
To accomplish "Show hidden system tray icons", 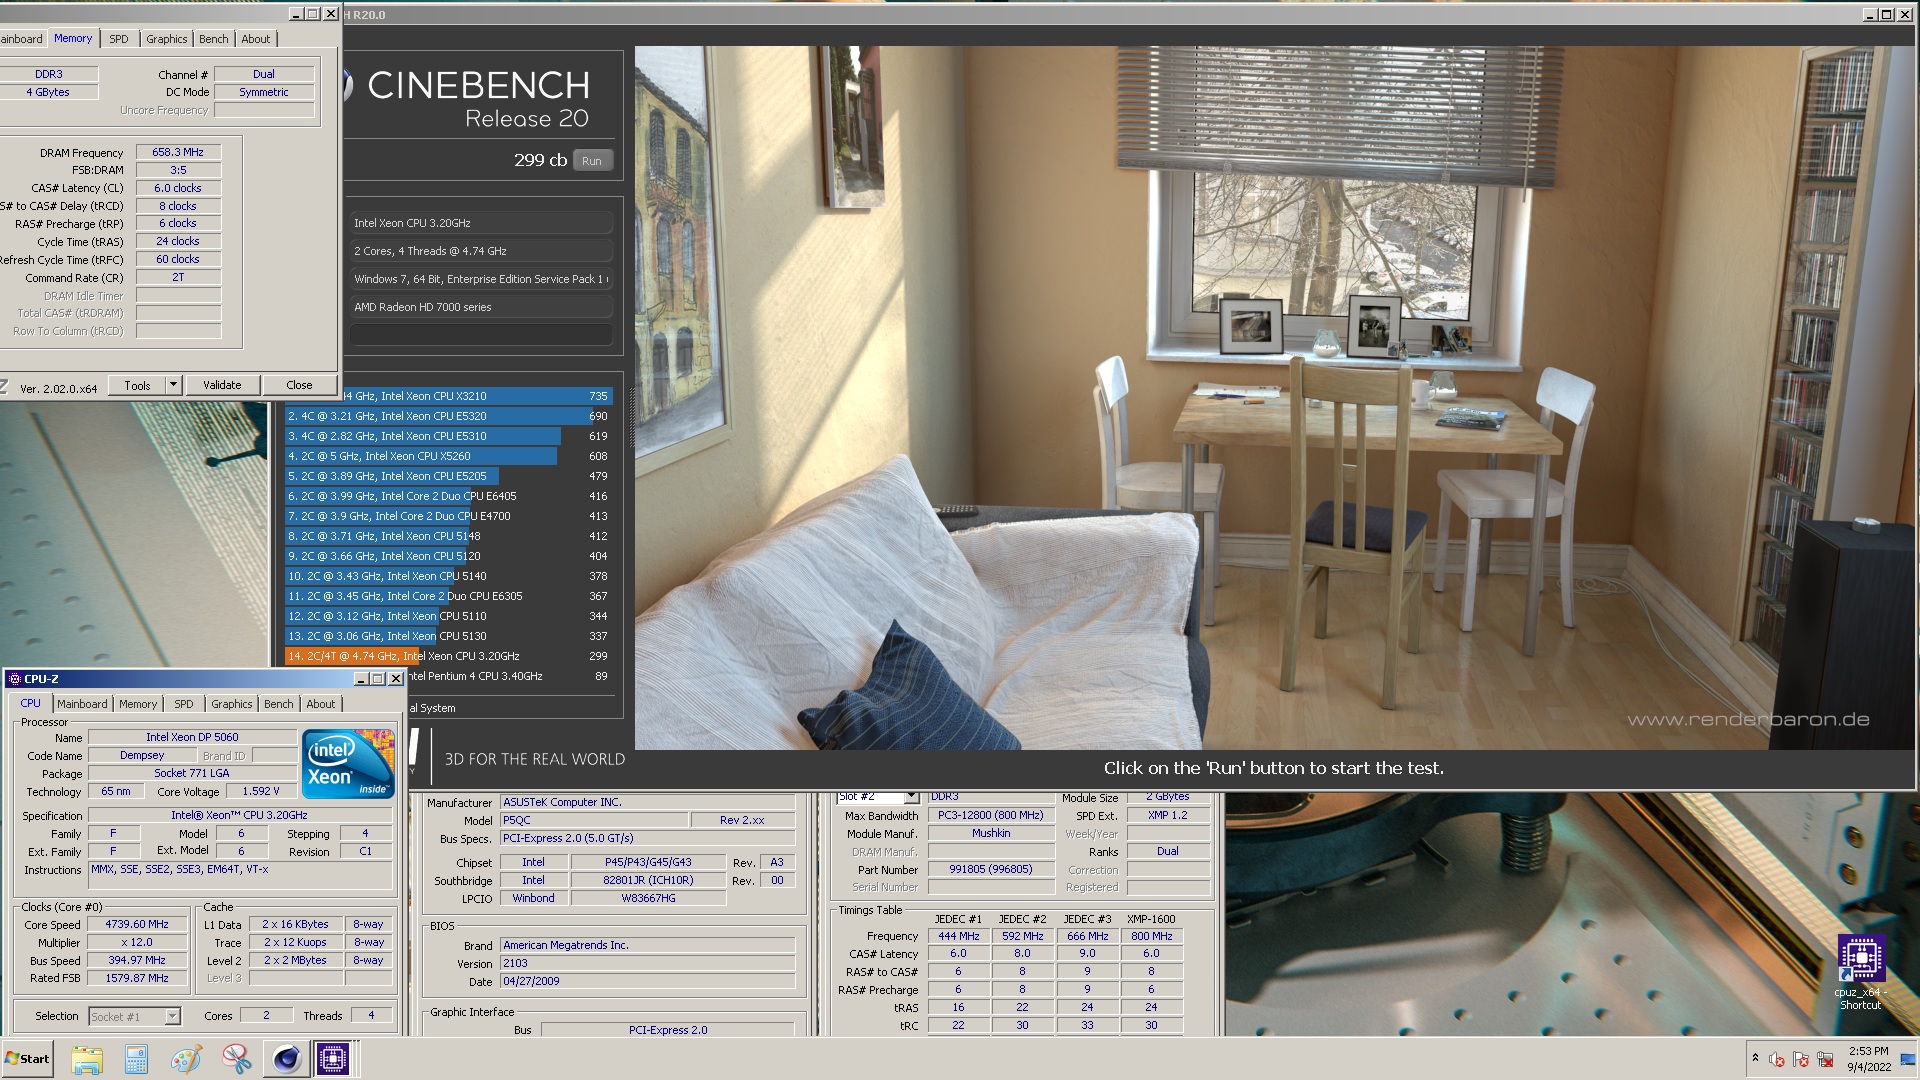I will click(1755, 1058).
